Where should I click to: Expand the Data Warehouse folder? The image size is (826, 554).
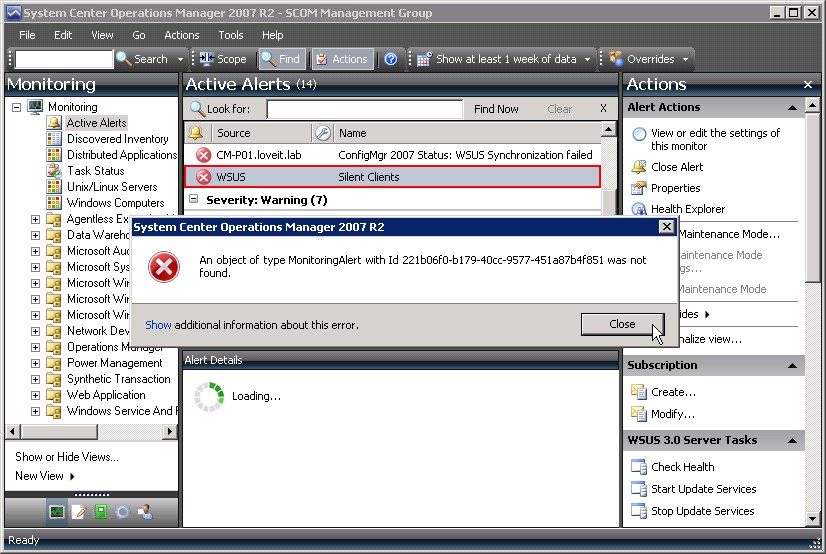click(35, 235)
